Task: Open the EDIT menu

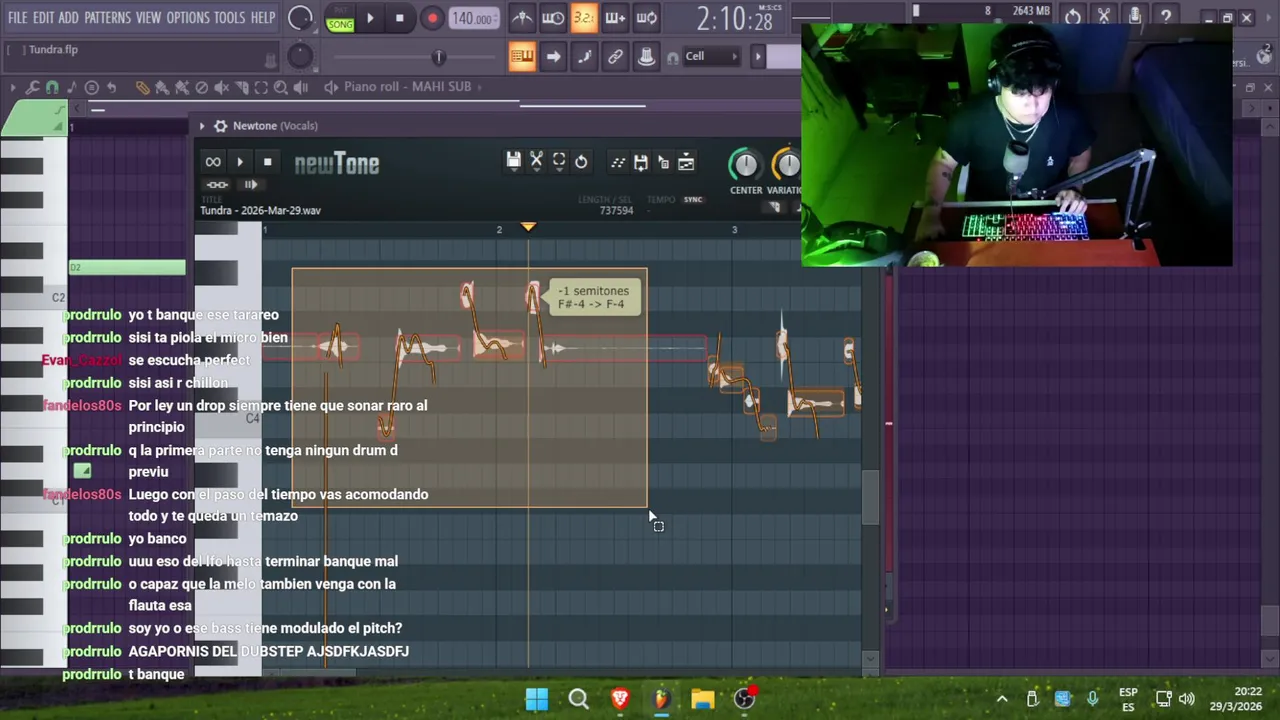Action: pos(43,18)
